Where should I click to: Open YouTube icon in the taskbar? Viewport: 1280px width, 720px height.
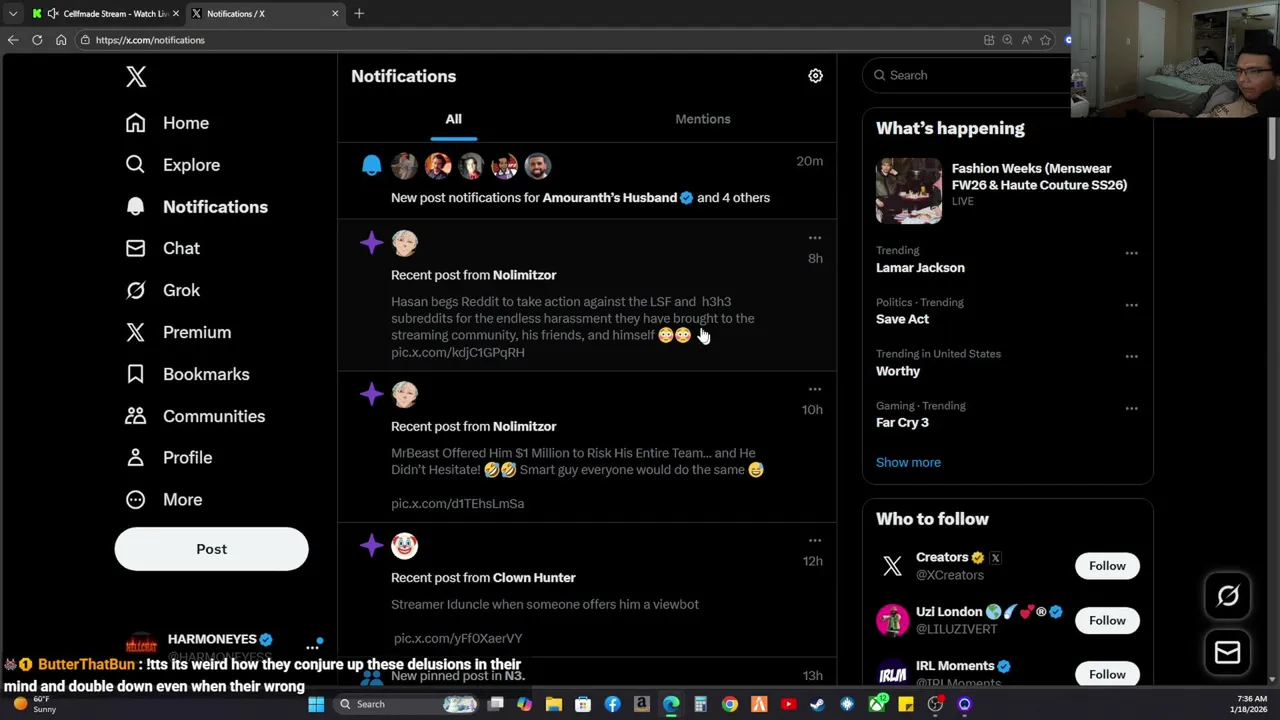pos(788,704)
